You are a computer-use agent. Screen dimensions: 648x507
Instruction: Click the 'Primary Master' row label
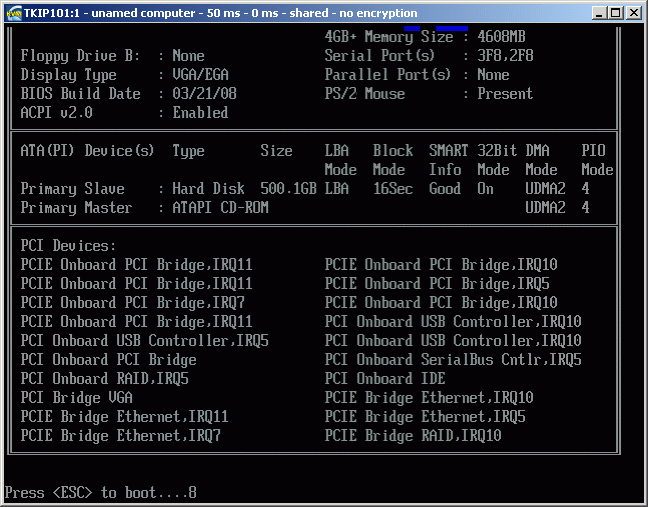(x=76, y=208)
